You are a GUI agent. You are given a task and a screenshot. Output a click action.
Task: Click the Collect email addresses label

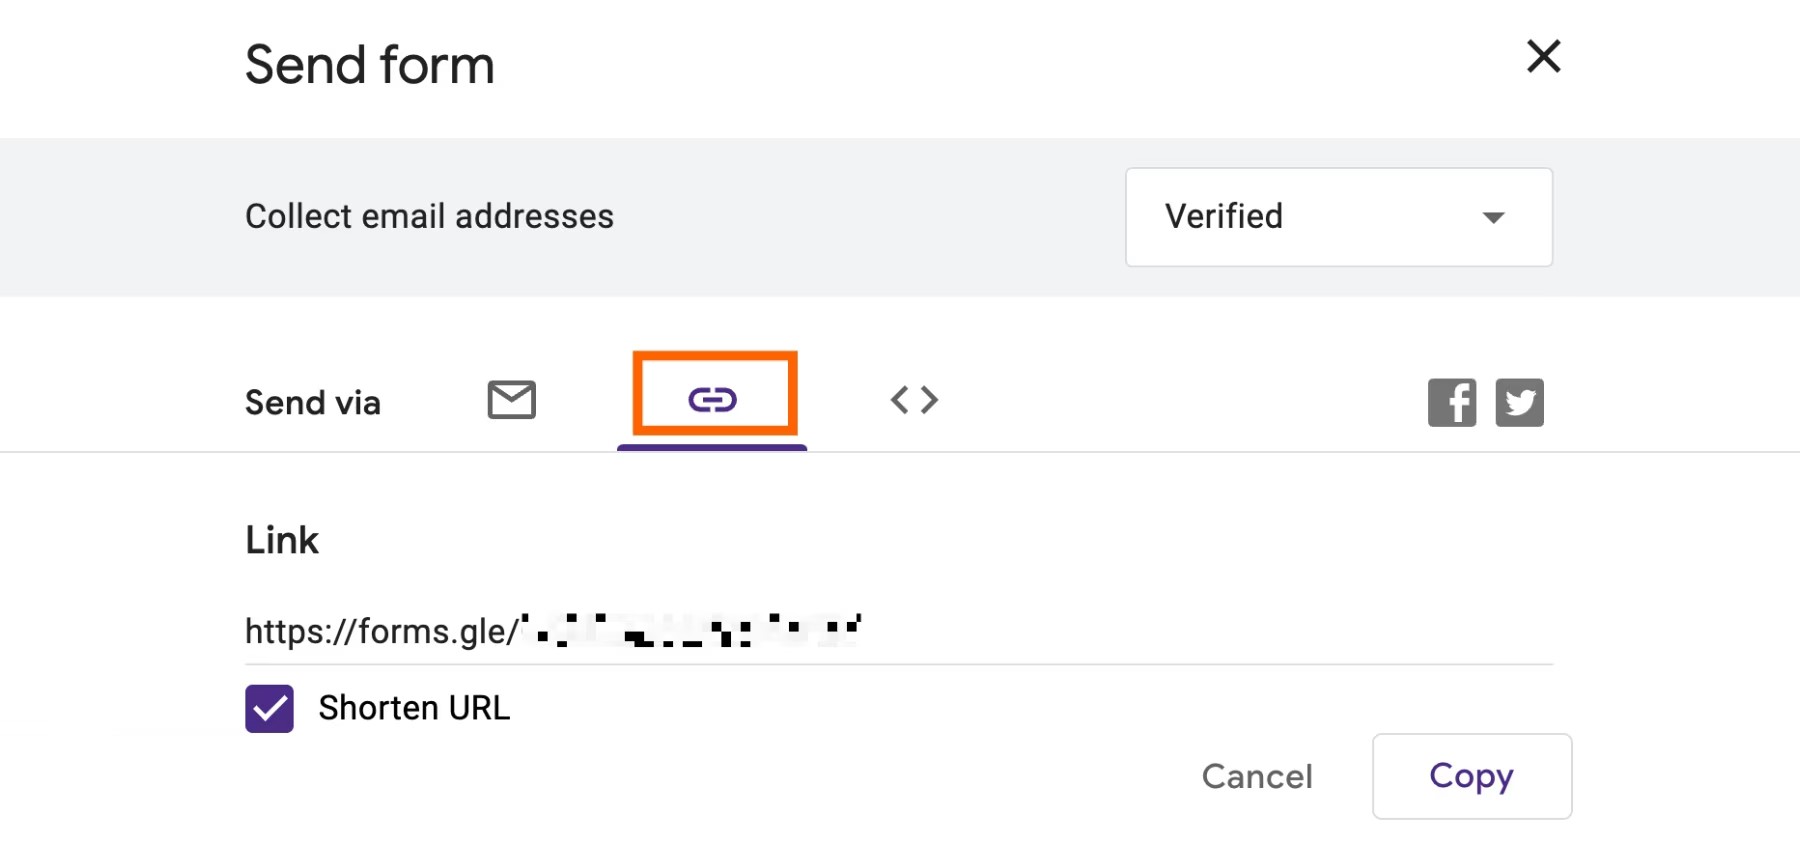[x=429, y=216]
